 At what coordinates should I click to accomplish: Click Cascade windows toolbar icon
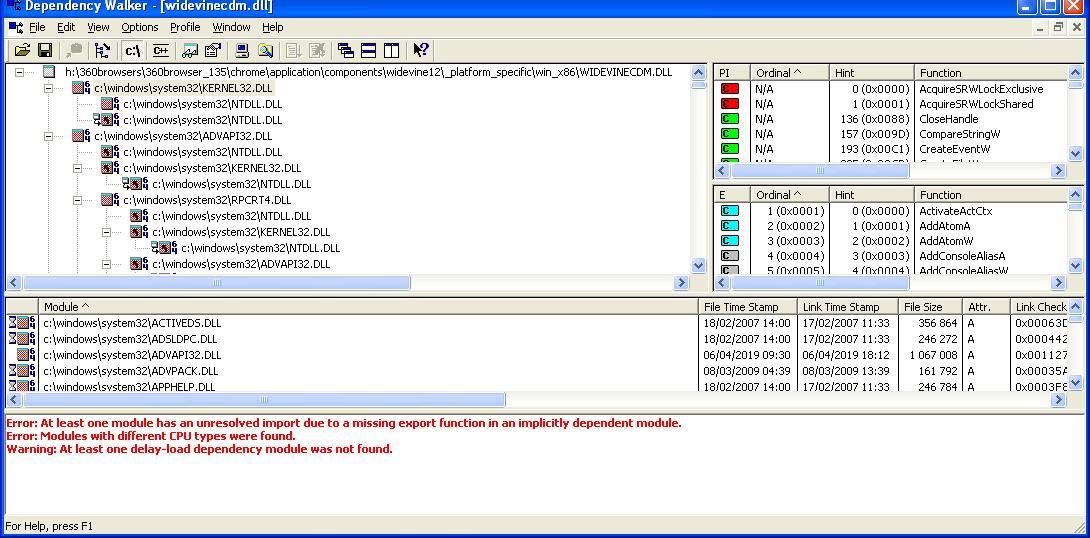tap(345, 50)
